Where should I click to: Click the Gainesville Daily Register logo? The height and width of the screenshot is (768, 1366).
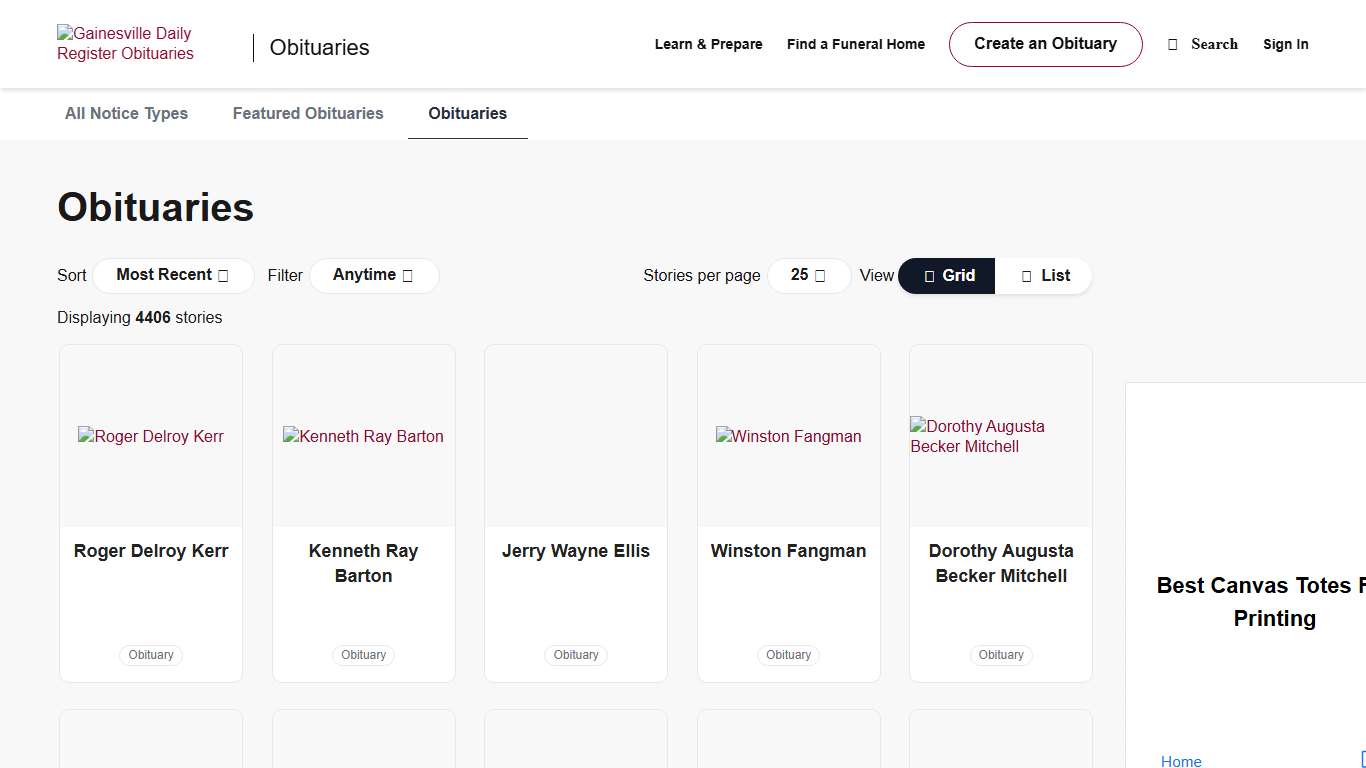(126, 44)
